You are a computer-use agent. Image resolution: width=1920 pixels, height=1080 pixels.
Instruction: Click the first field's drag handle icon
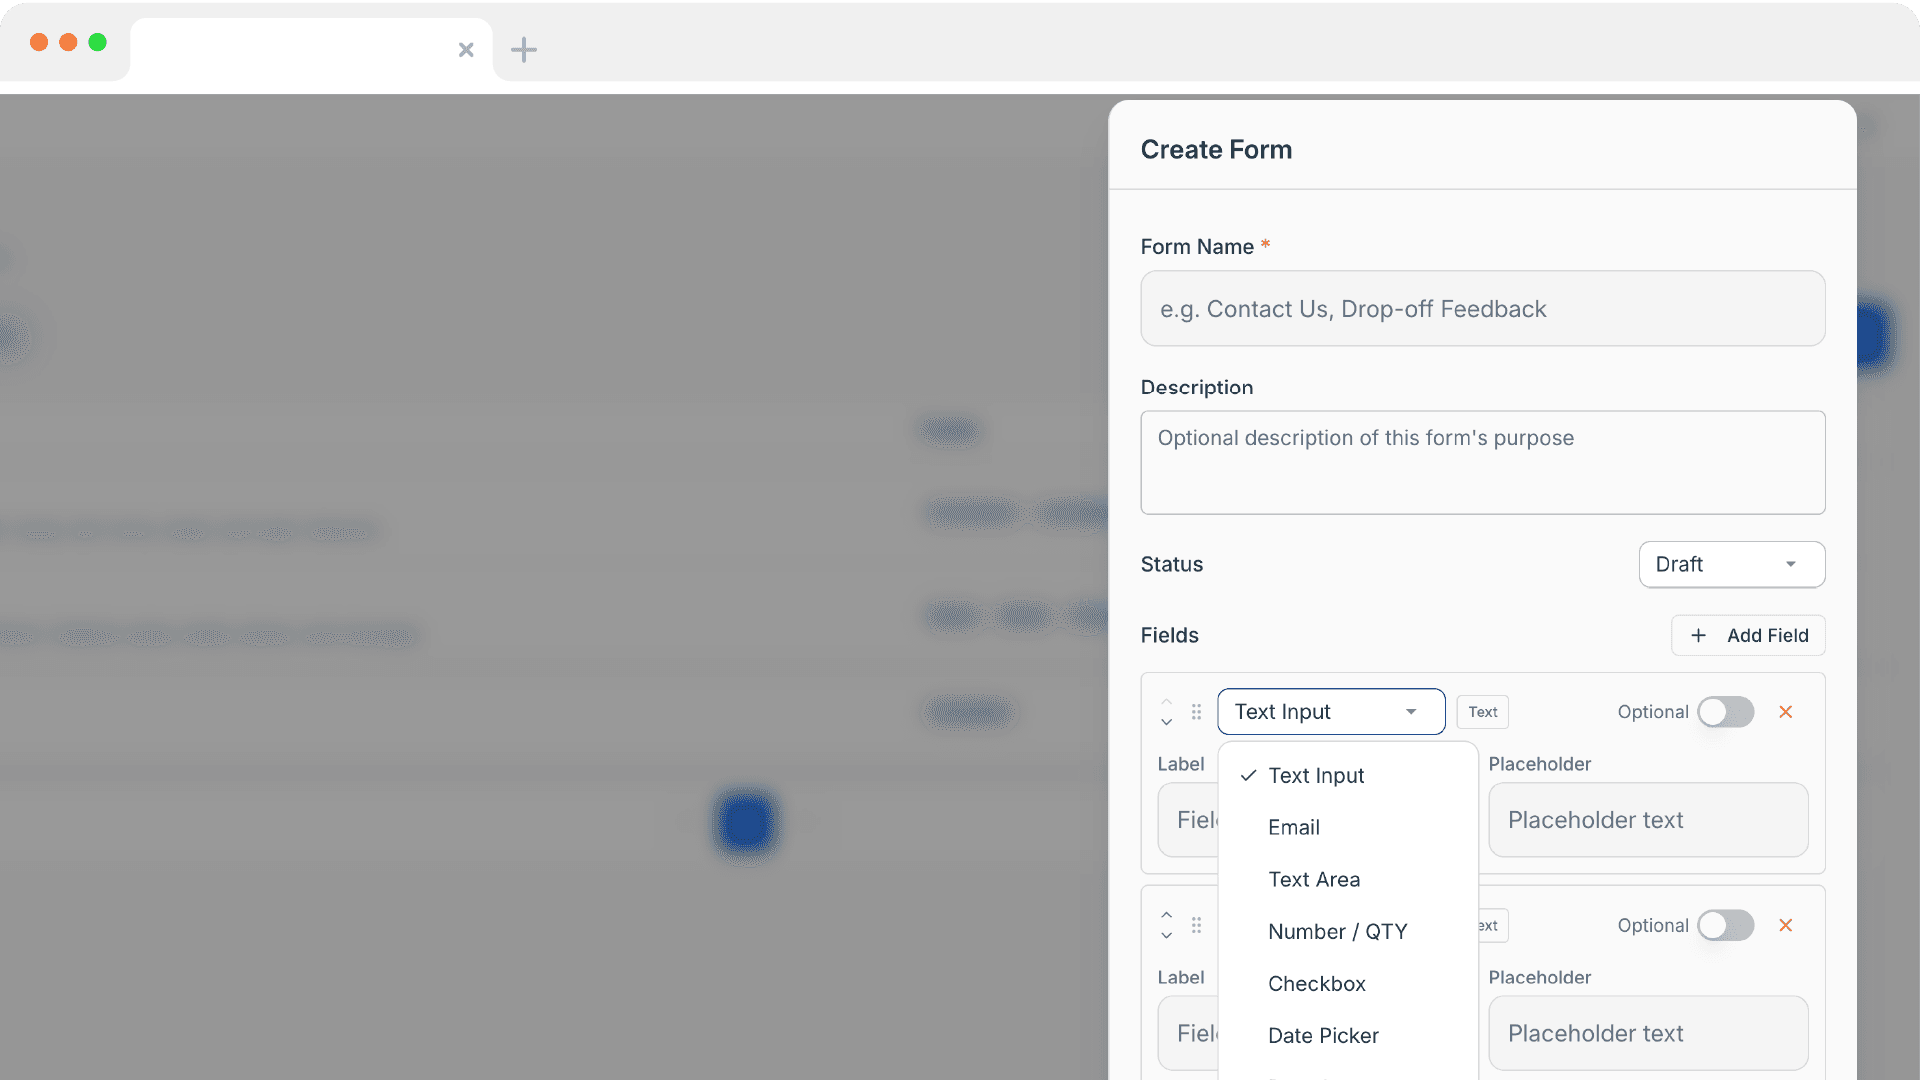point(1196,712)
